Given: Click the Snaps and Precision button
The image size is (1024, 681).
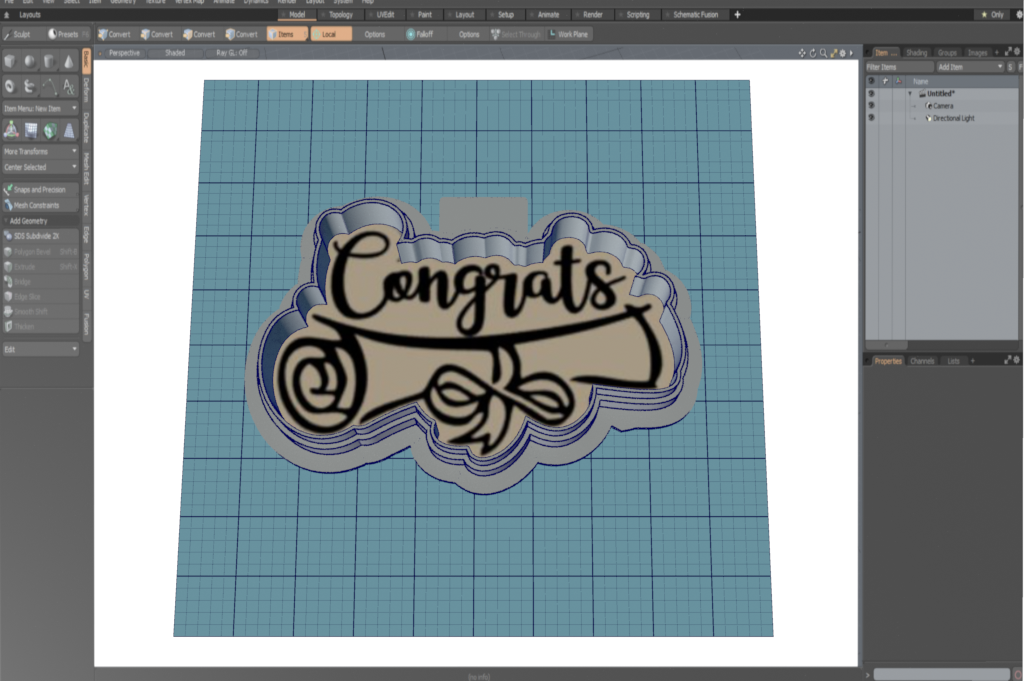Looking at the screenshot, I should [40, 189].
